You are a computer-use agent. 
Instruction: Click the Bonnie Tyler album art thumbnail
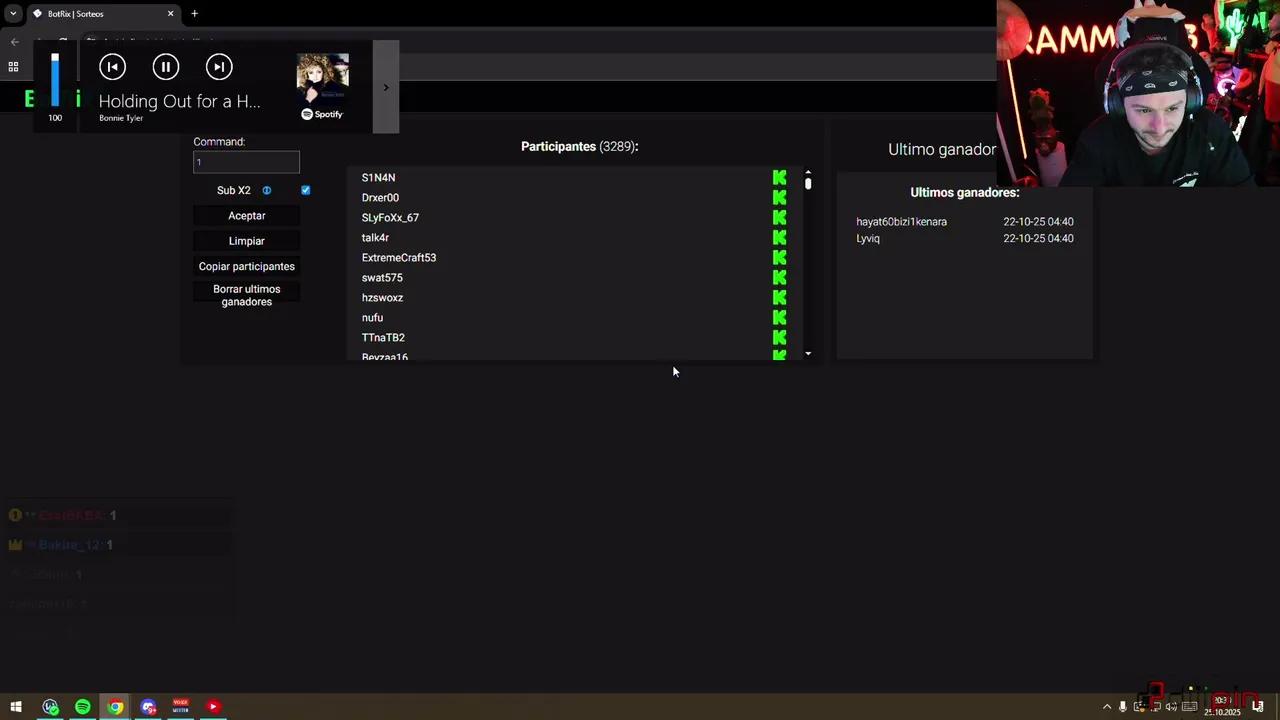click(x=322, y=78)
